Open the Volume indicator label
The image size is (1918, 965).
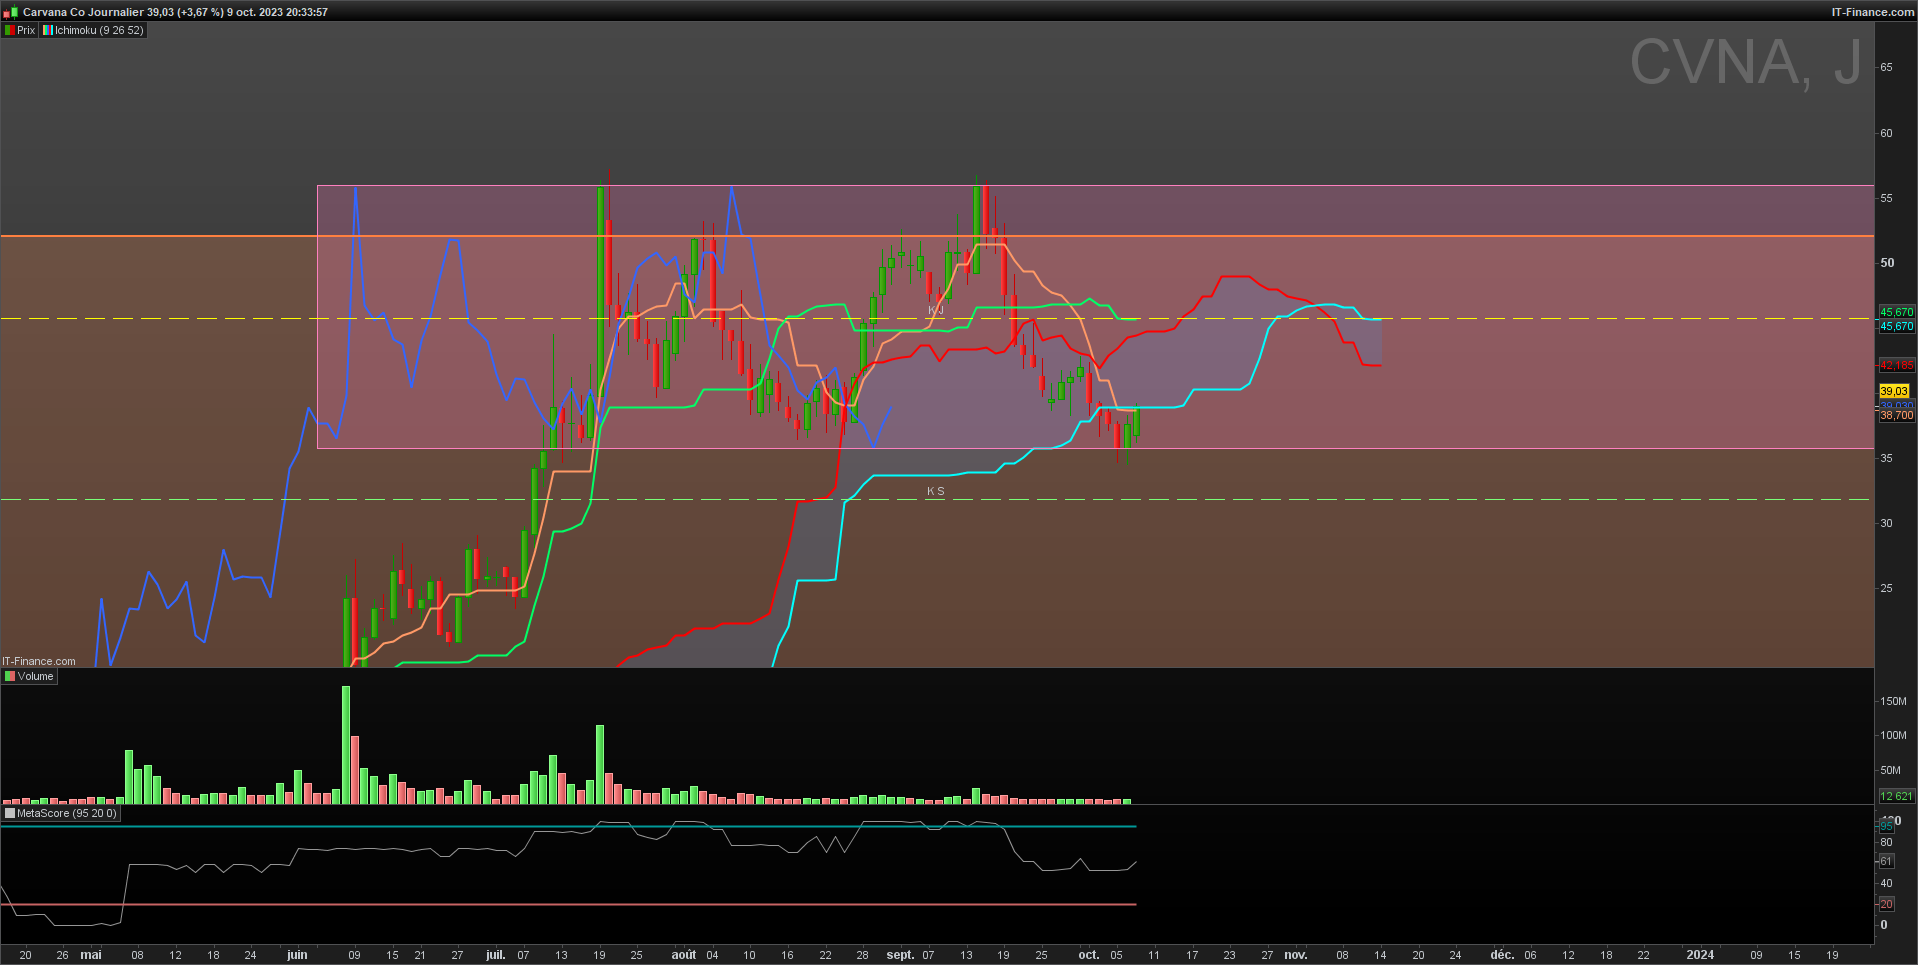point(35,676)
